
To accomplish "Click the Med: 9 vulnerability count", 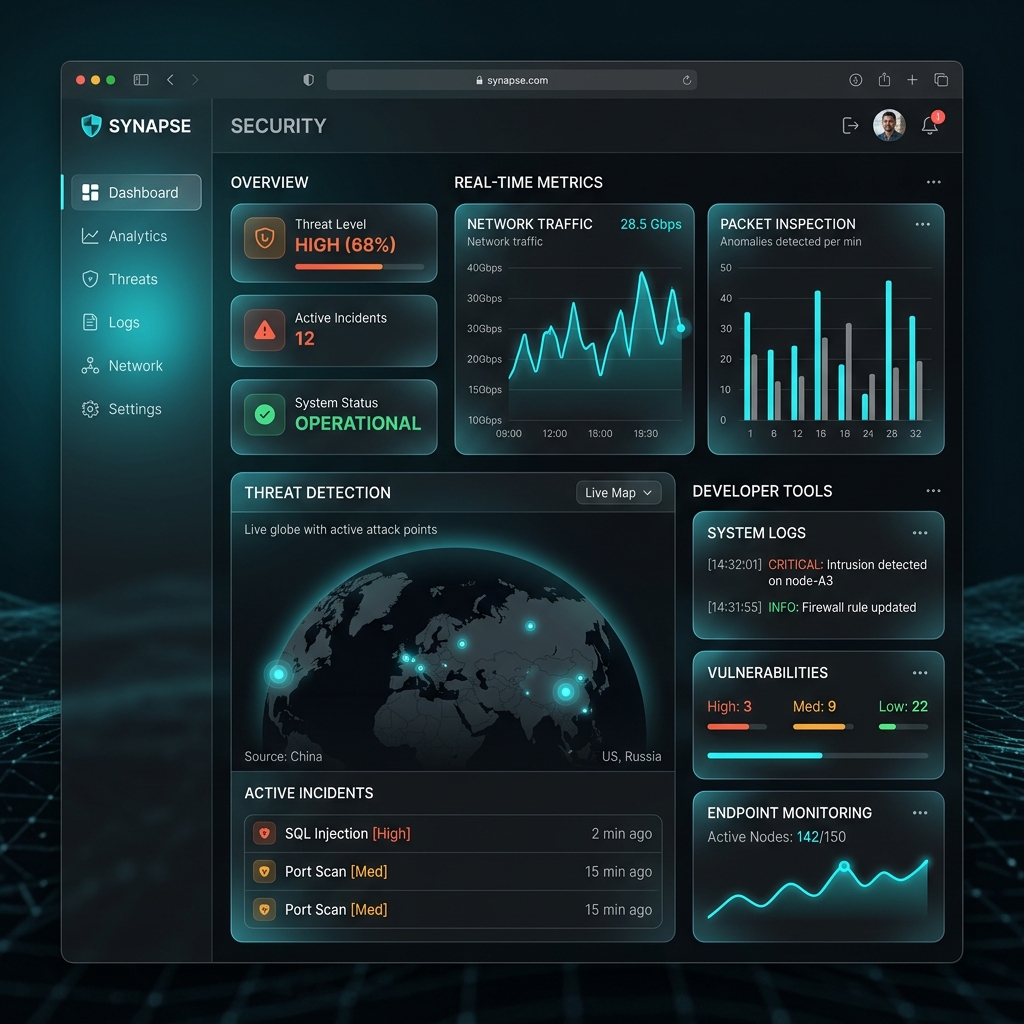I will pos(814,706).
